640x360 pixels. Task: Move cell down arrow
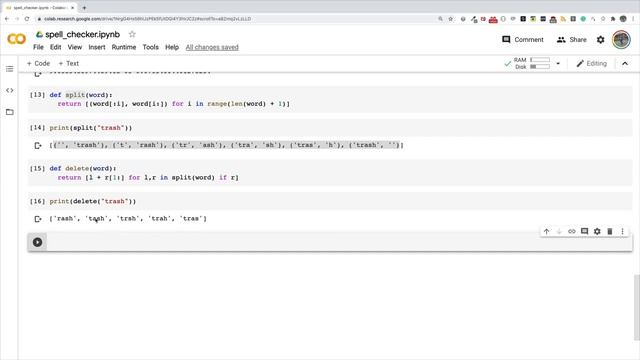[x=559, y=231]
